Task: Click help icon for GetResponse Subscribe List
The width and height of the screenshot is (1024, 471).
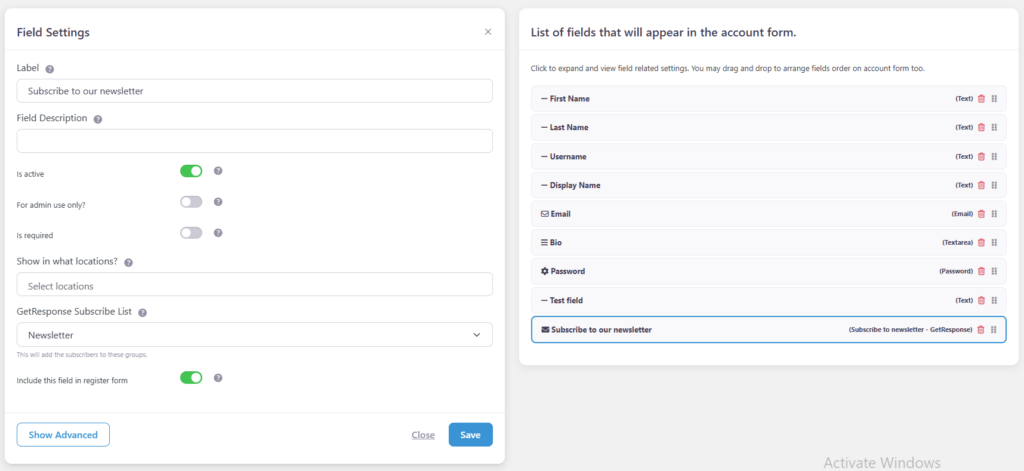Action: [142, 313]
